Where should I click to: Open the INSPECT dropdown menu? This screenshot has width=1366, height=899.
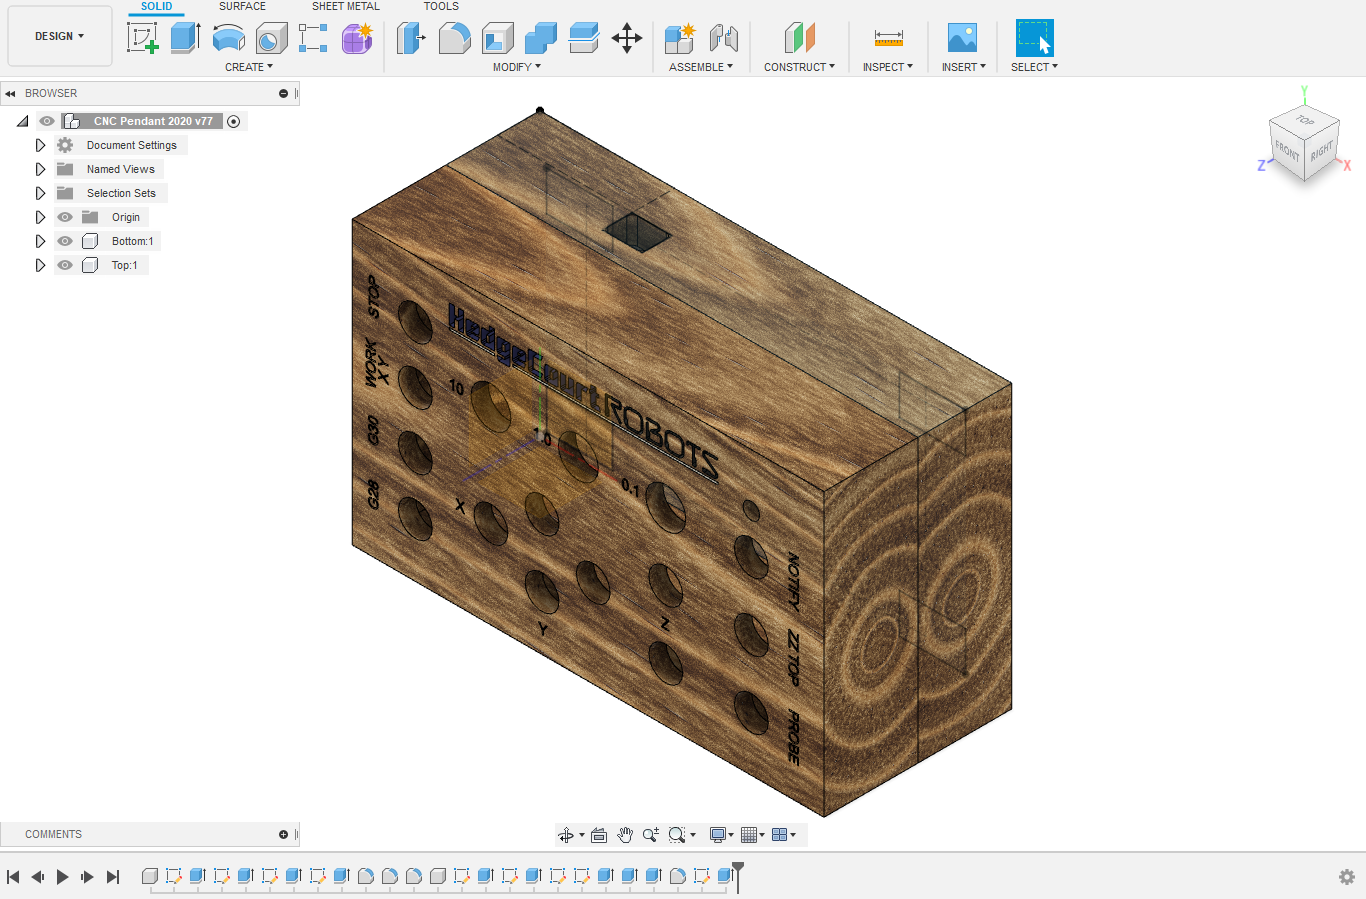point(888,67)
